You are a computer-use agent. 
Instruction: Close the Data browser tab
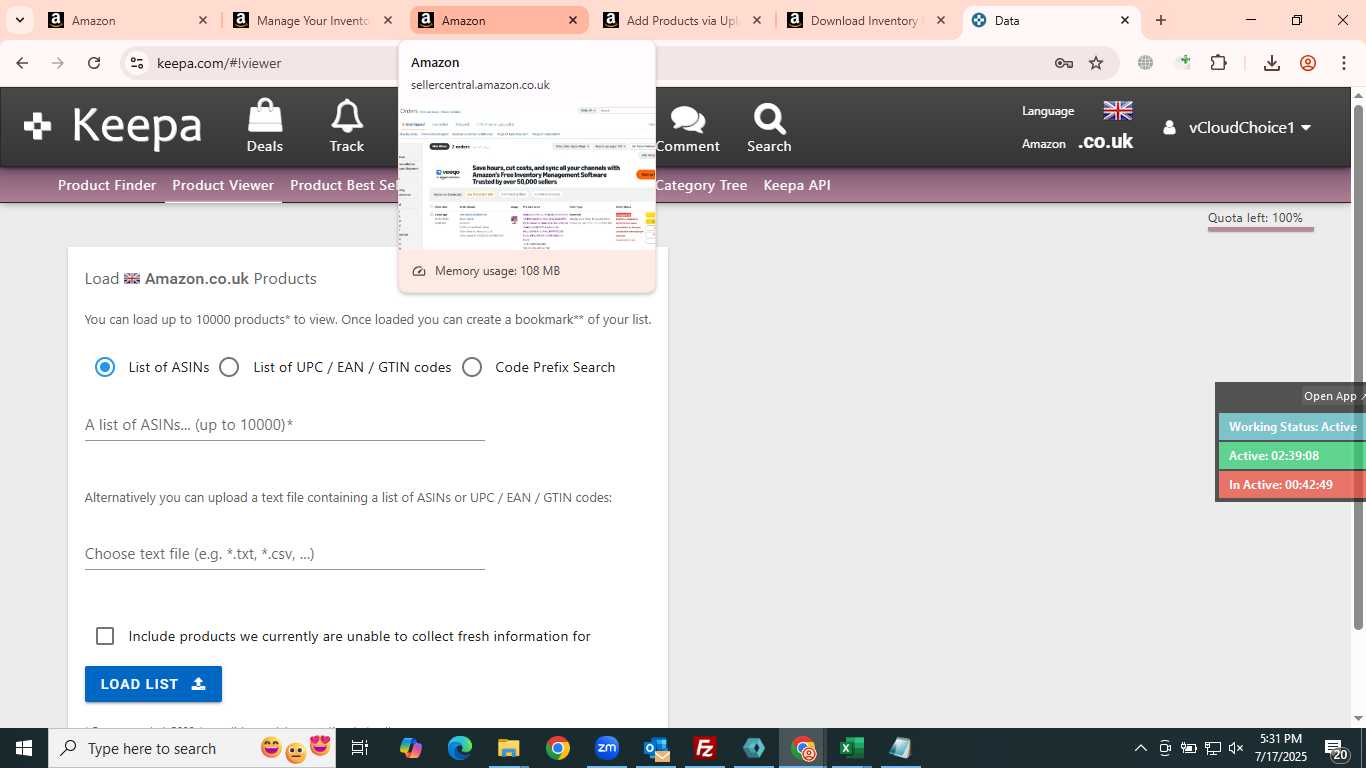[1125, 20]
